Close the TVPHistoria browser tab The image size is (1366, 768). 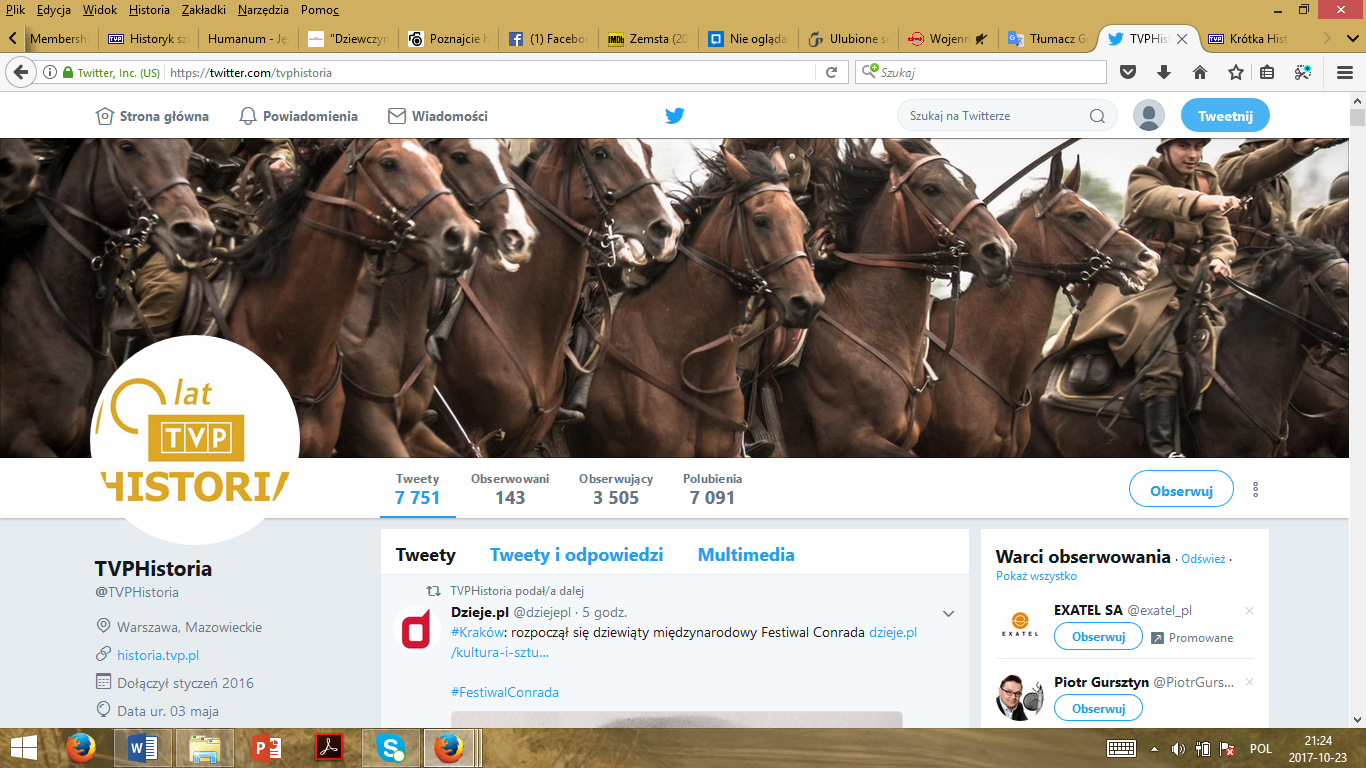pyautogui.click(x=1182, y=39)
